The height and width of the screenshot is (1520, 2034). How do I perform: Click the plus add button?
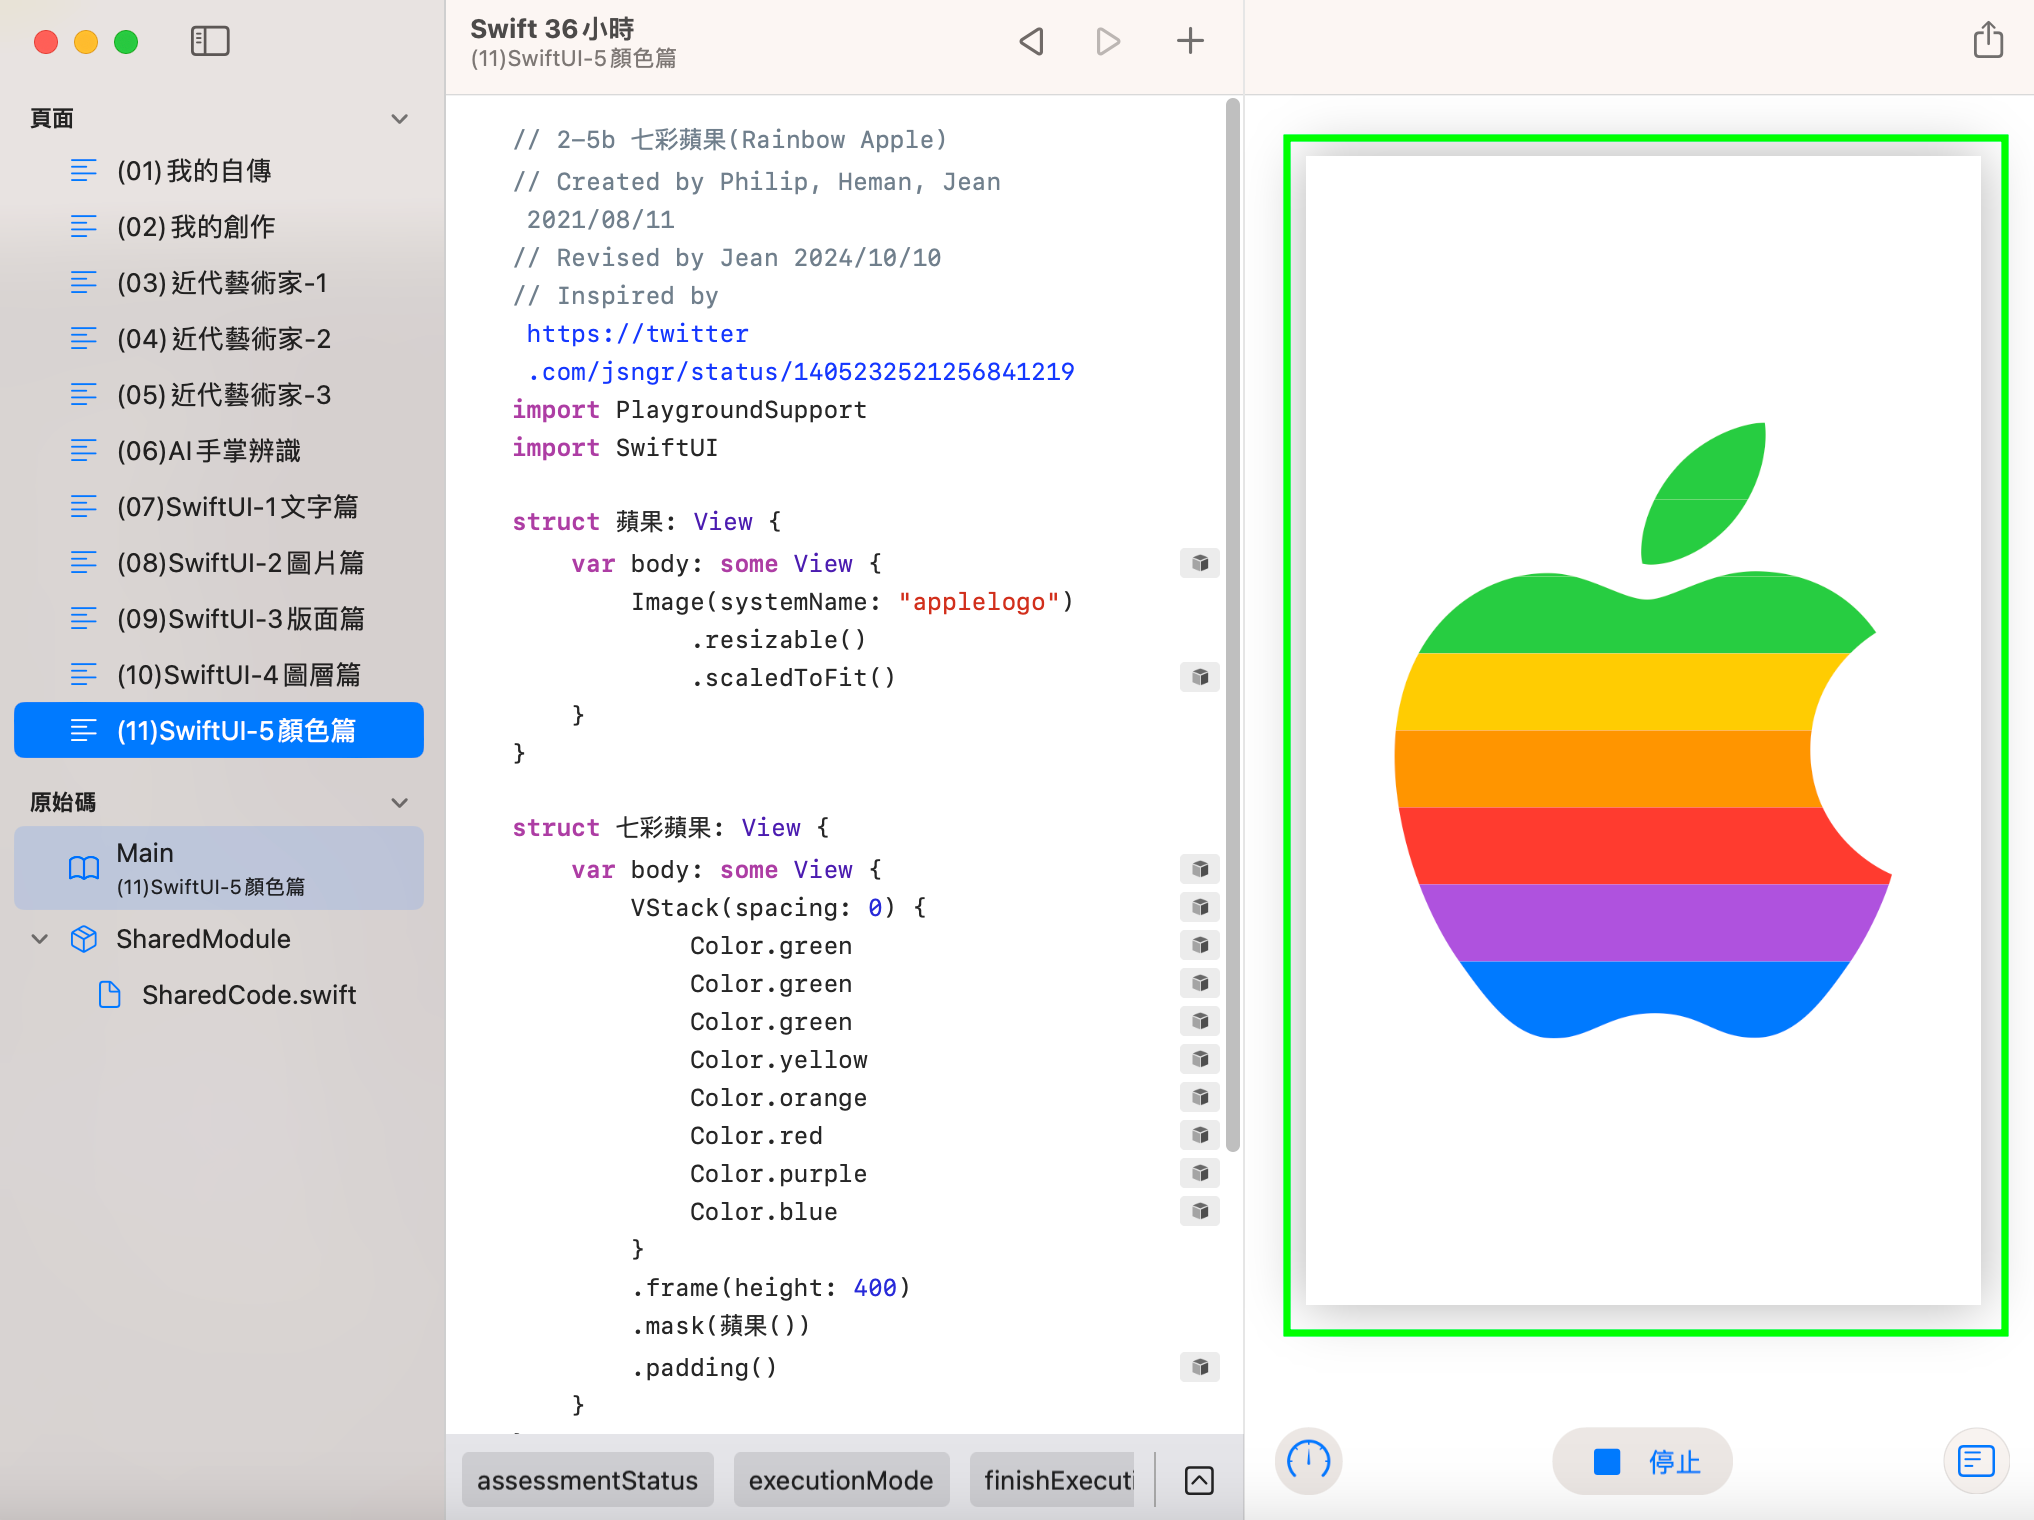pyautogui.click(x=1190, y=41)
